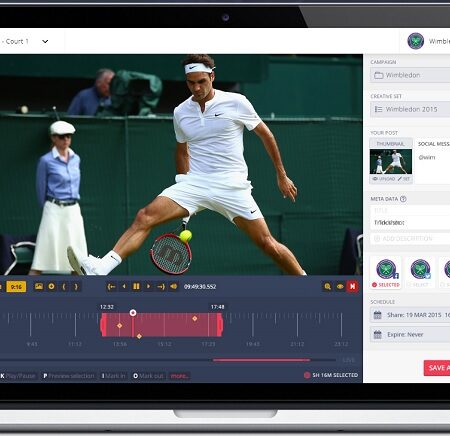Click the diamond marker near 13:56
Image resolution: width=450 pixels, height=436 pixels.
point(119,325)
